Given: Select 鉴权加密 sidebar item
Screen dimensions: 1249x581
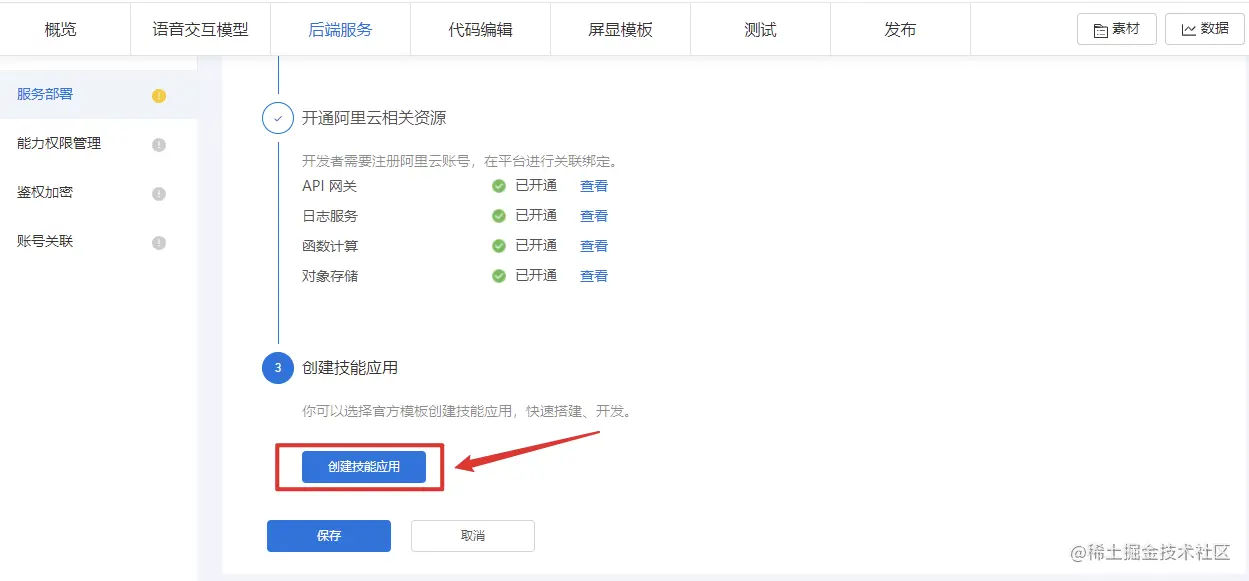Looking at the screenshot, I should (x=98, y=193).
